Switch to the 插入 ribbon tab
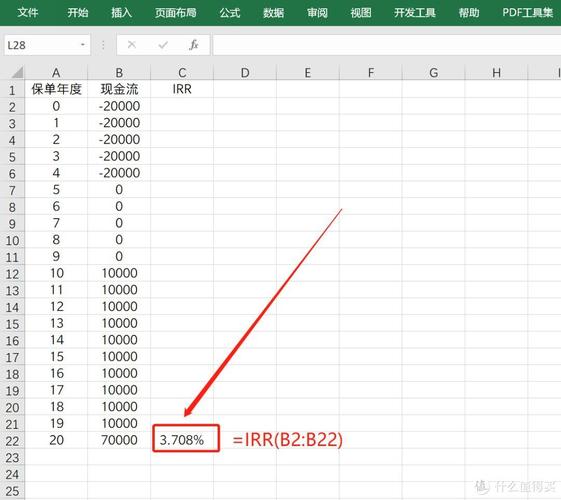The height and width of the screenshot is (500, 561). pyautogui.click(x=122, y=13)
